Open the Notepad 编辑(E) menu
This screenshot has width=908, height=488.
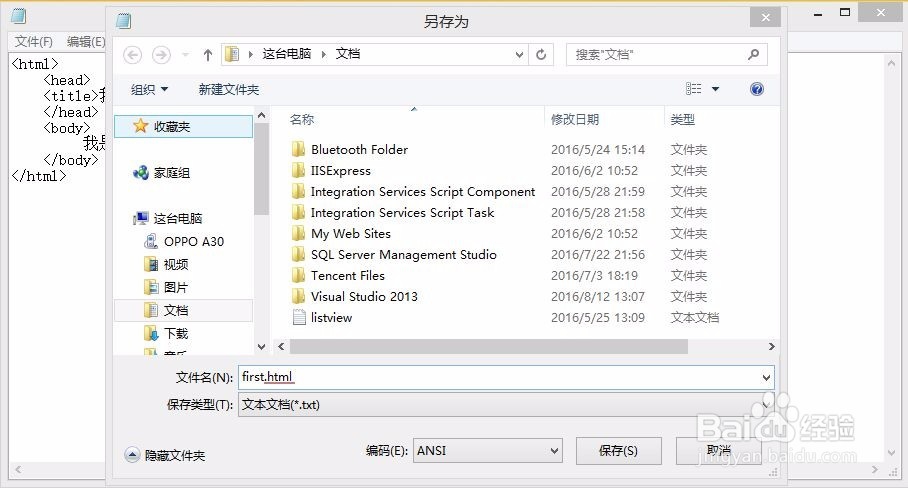coord(86,42)
